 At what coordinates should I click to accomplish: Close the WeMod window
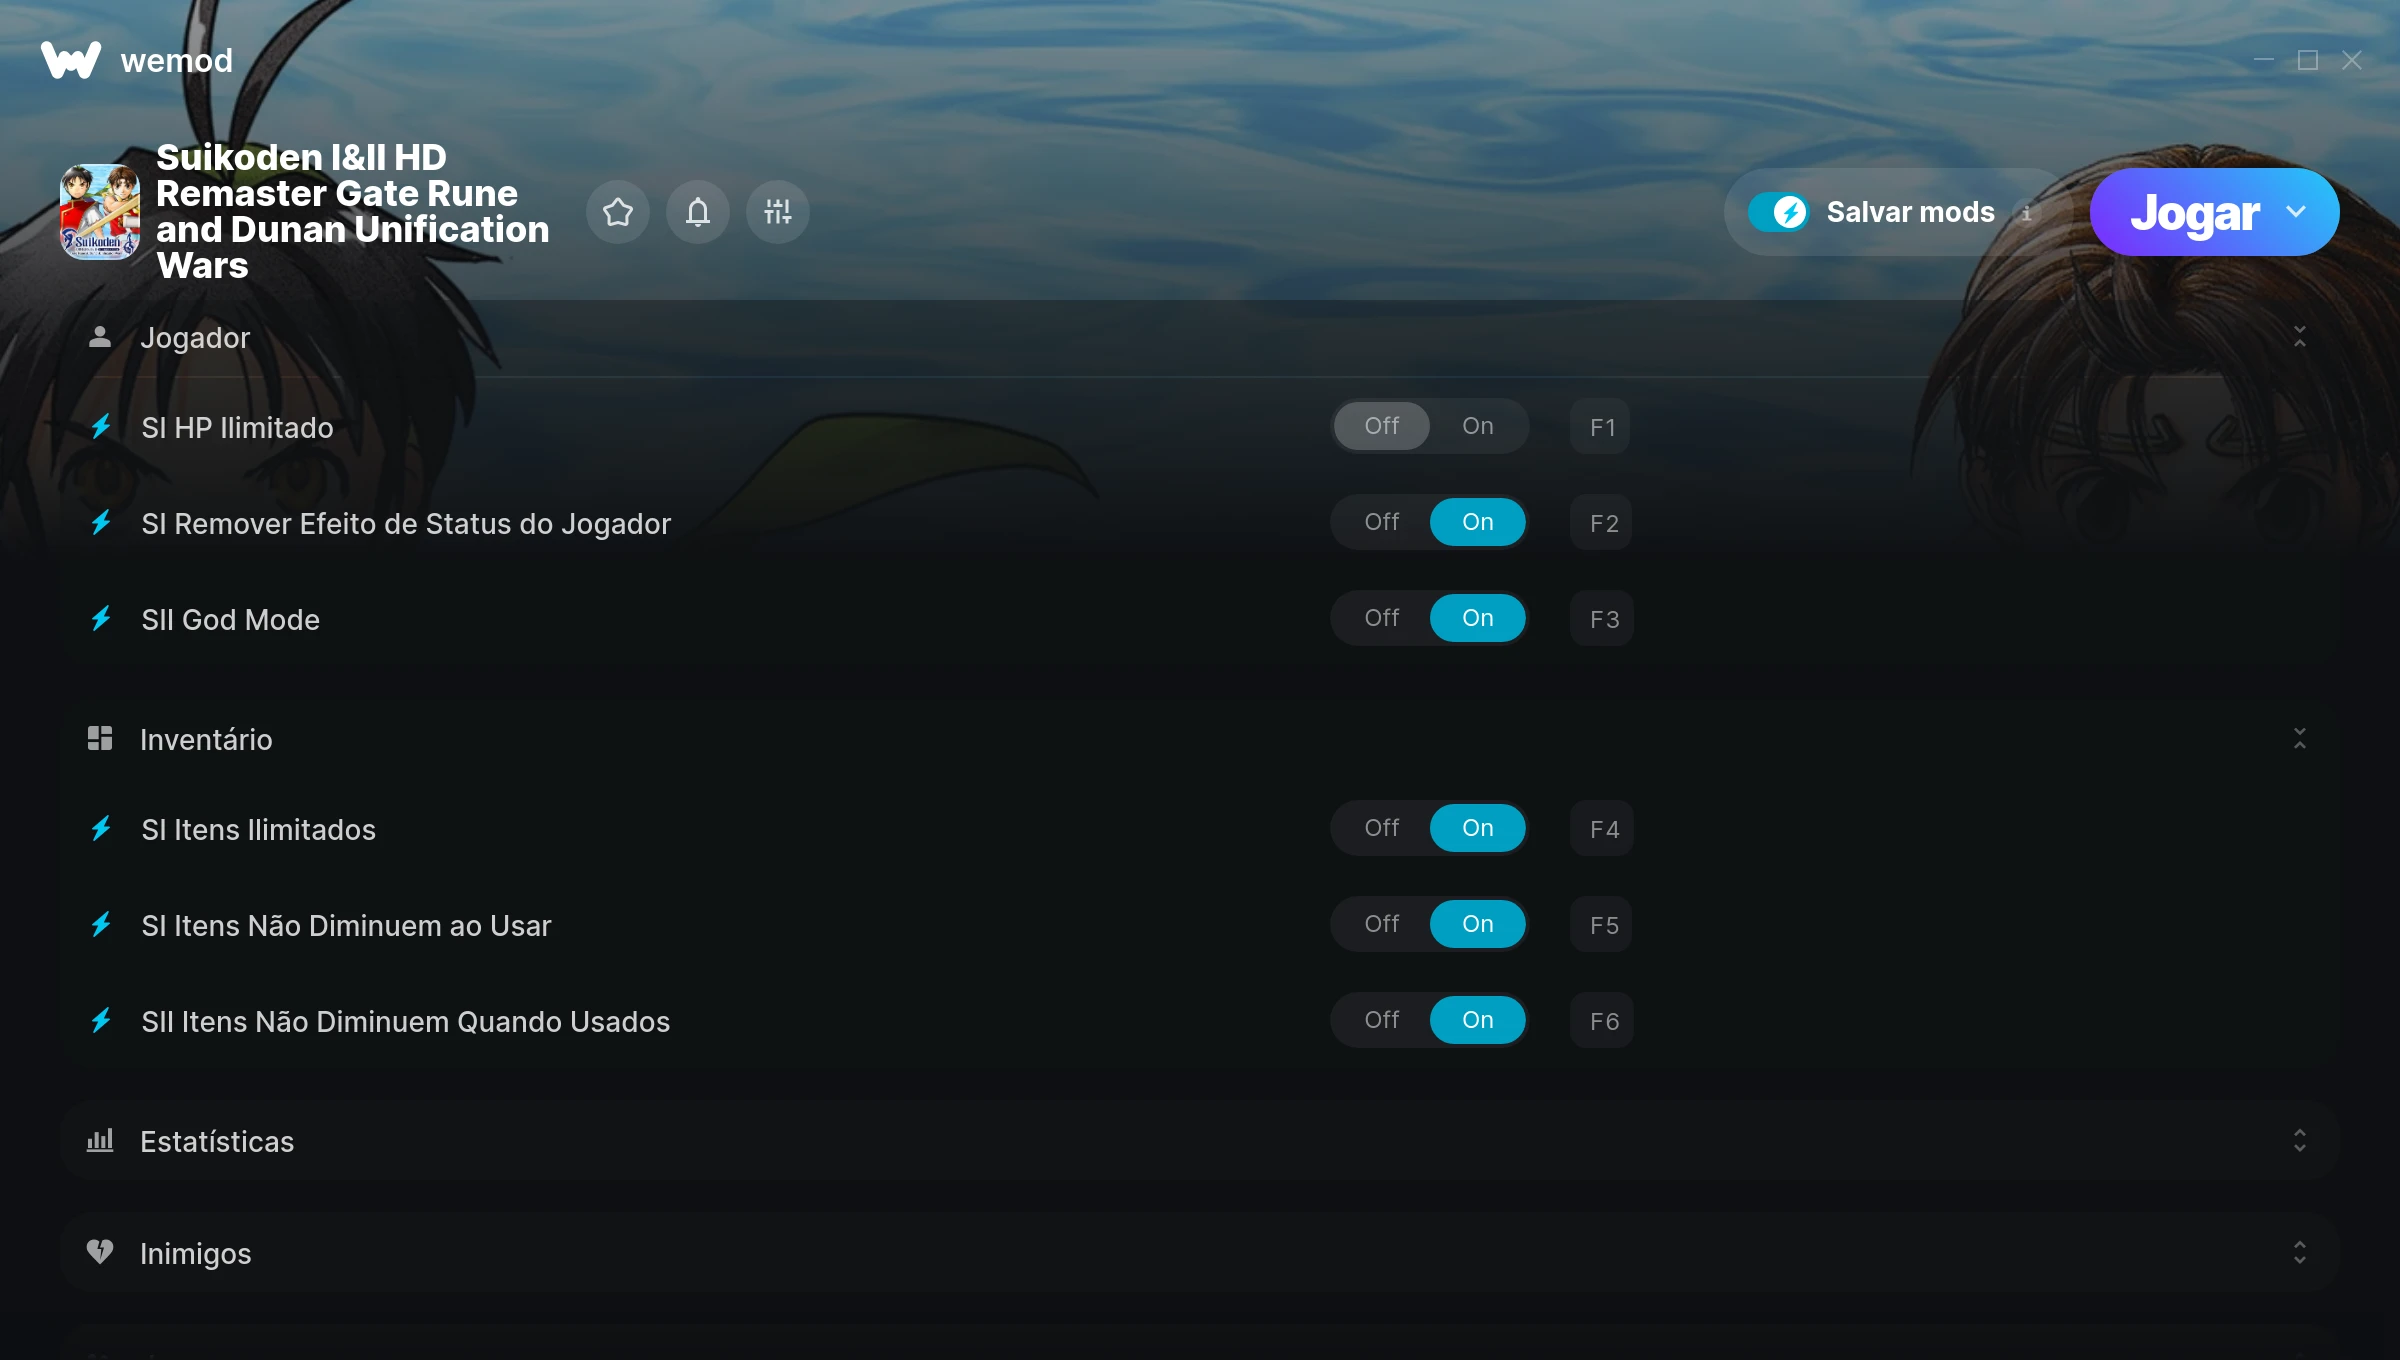tap(2352, 60)
